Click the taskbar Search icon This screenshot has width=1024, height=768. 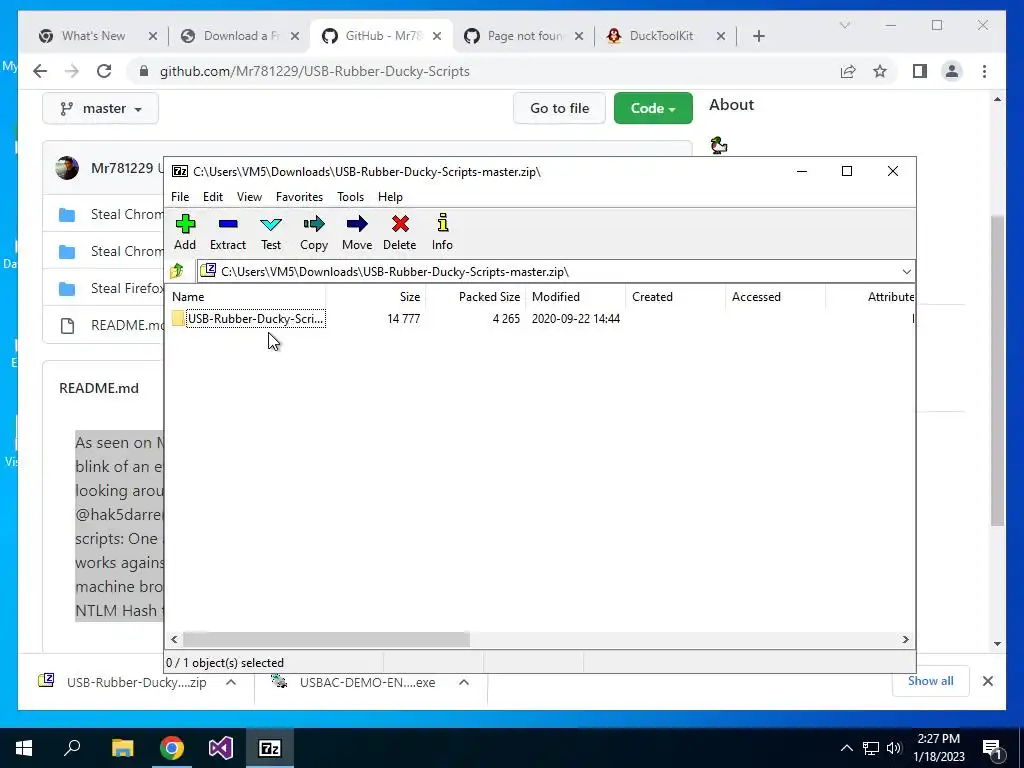(72, 748)
